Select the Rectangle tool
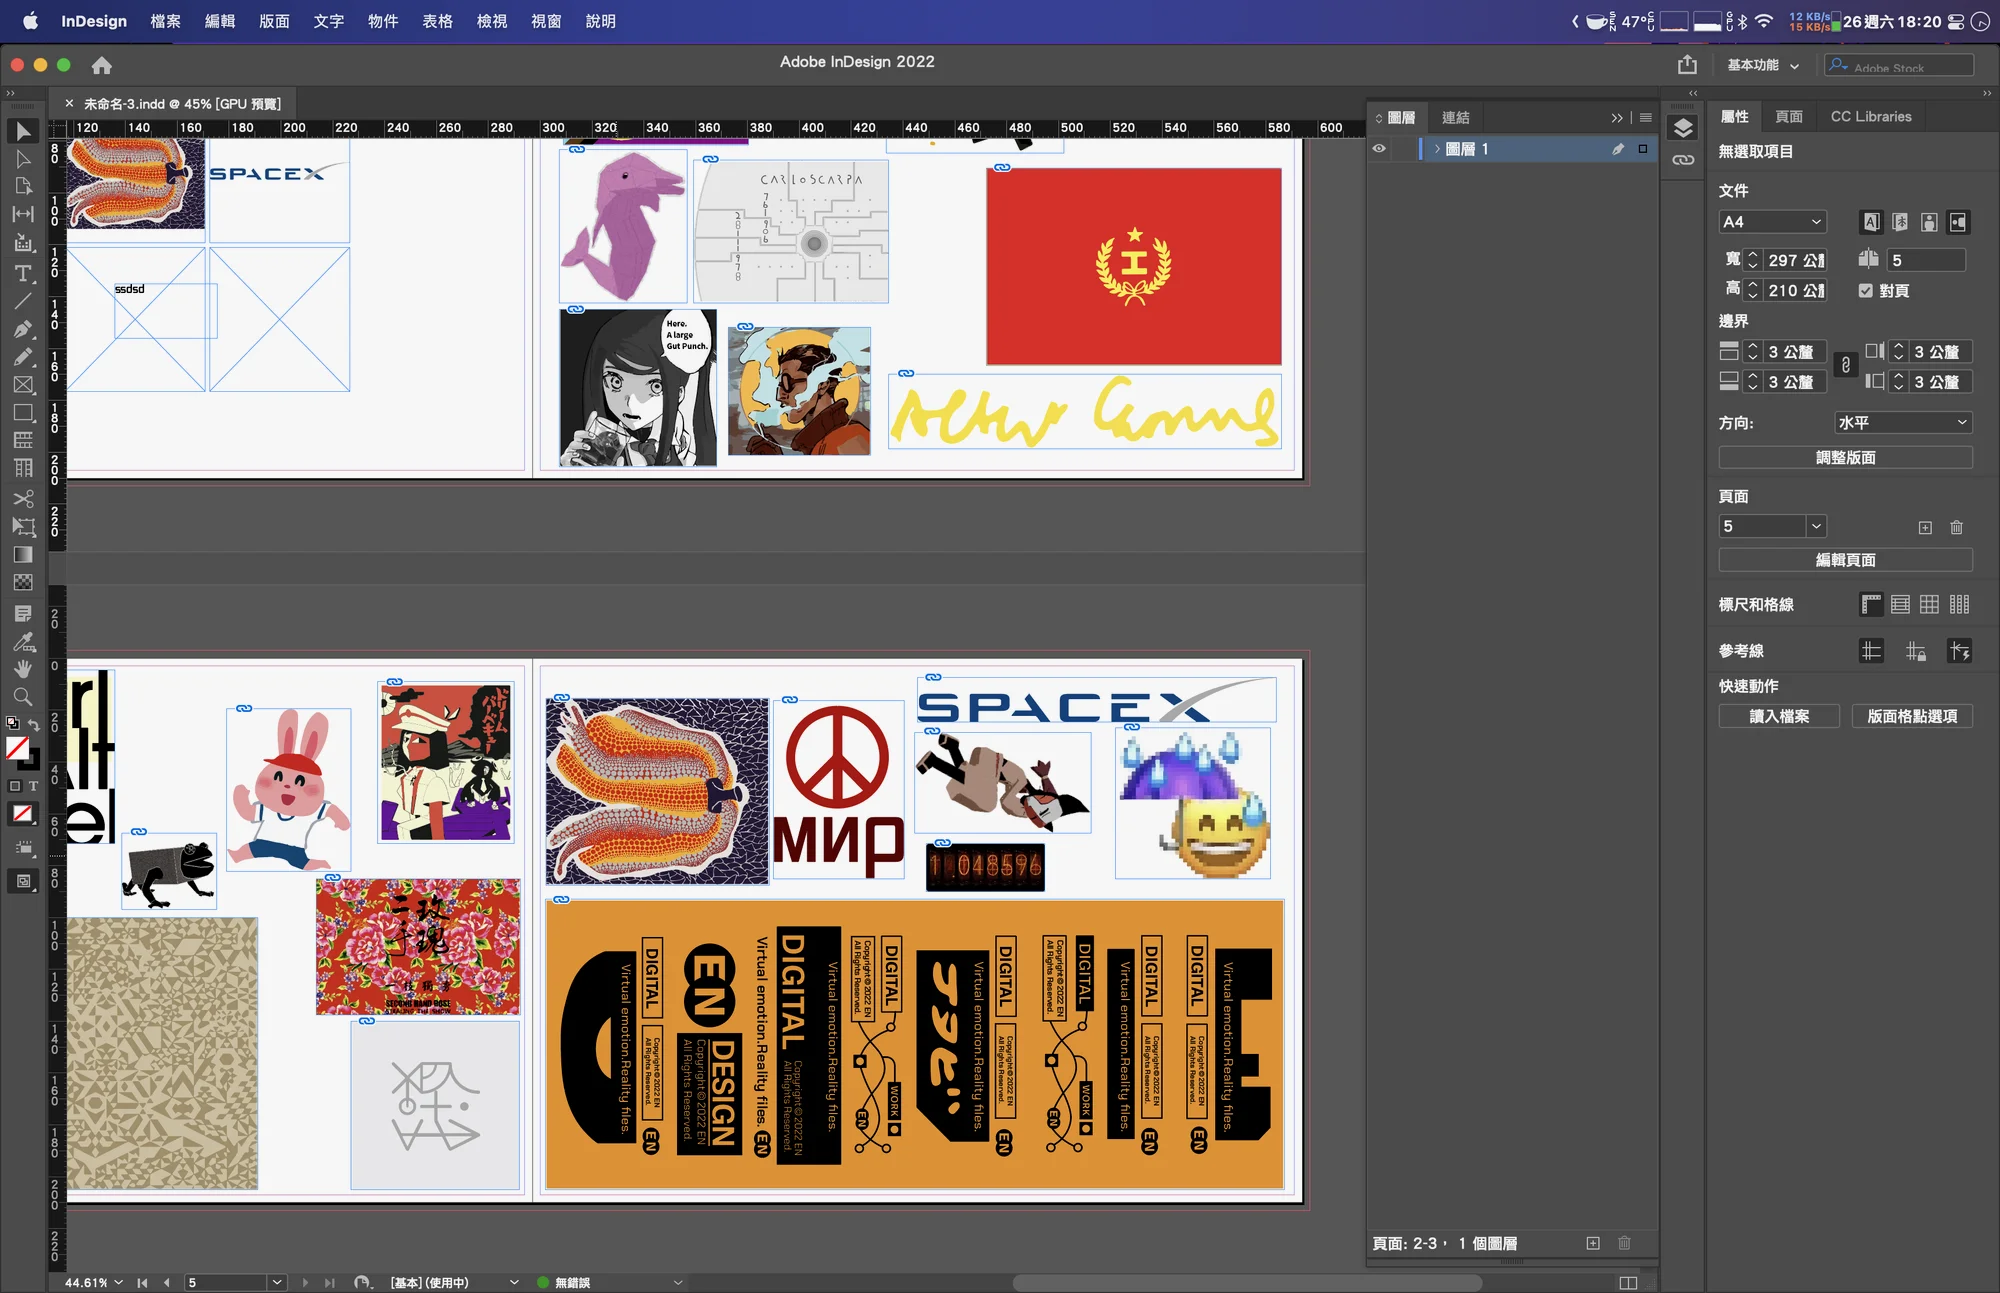Image resolution: width=2000 pixels, height=1293 pixels. [23, 413]
